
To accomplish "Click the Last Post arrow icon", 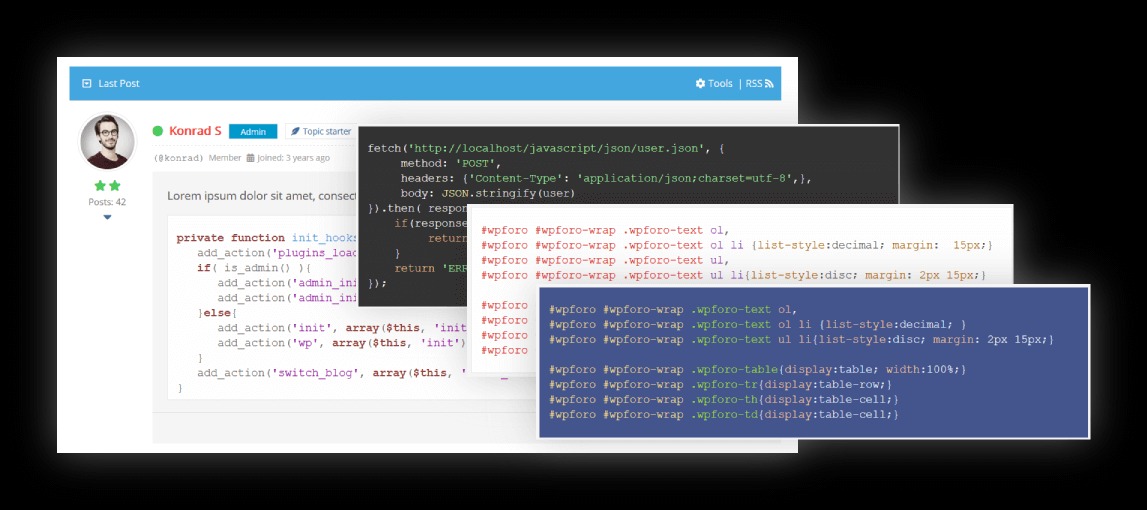I will coord(87,84).
